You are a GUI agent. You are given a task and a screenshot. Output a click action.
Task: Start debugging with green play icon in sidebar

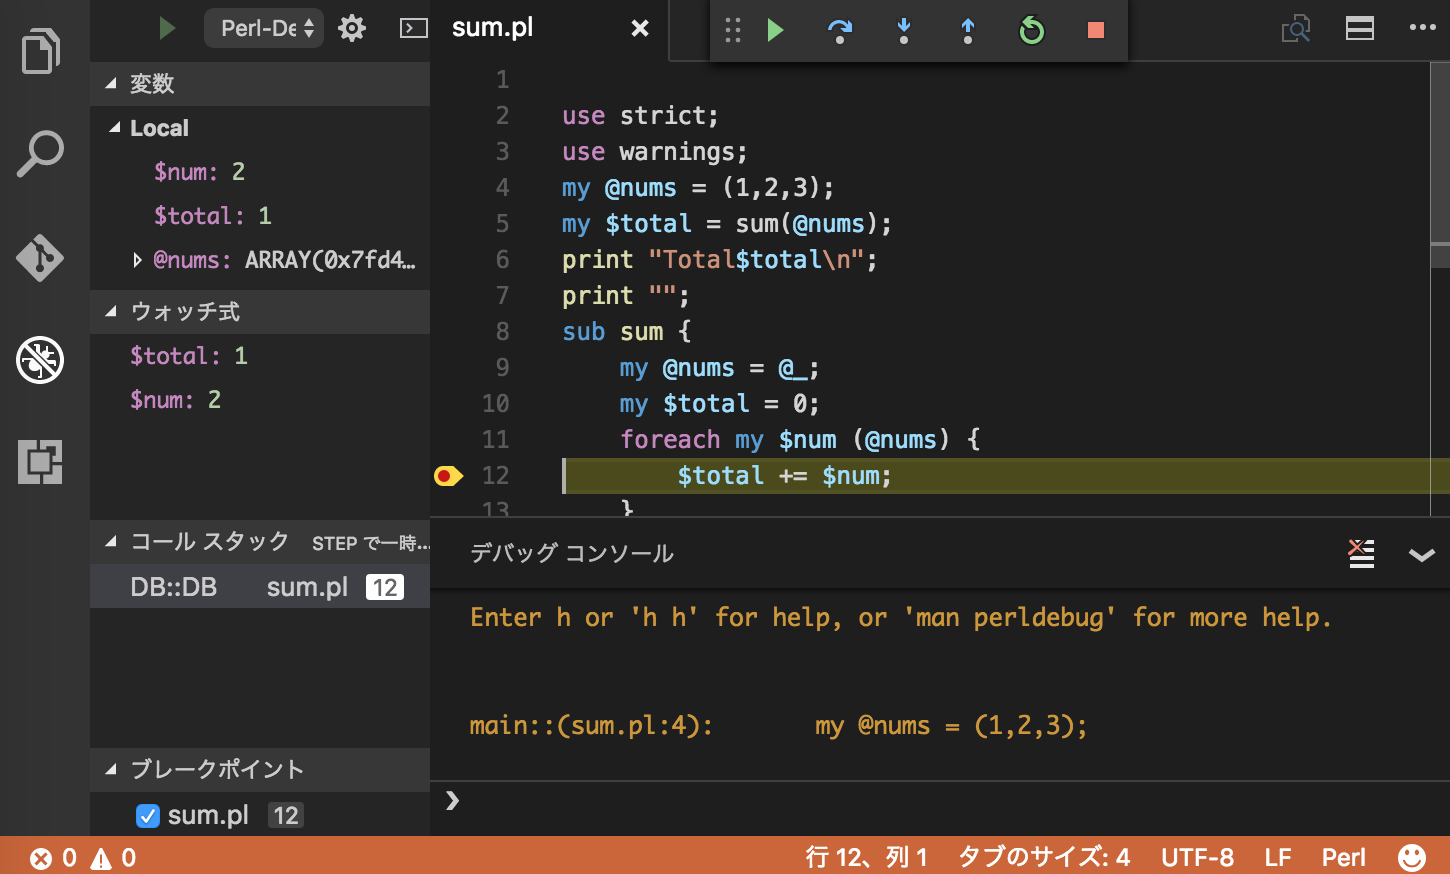coord(168,28)
